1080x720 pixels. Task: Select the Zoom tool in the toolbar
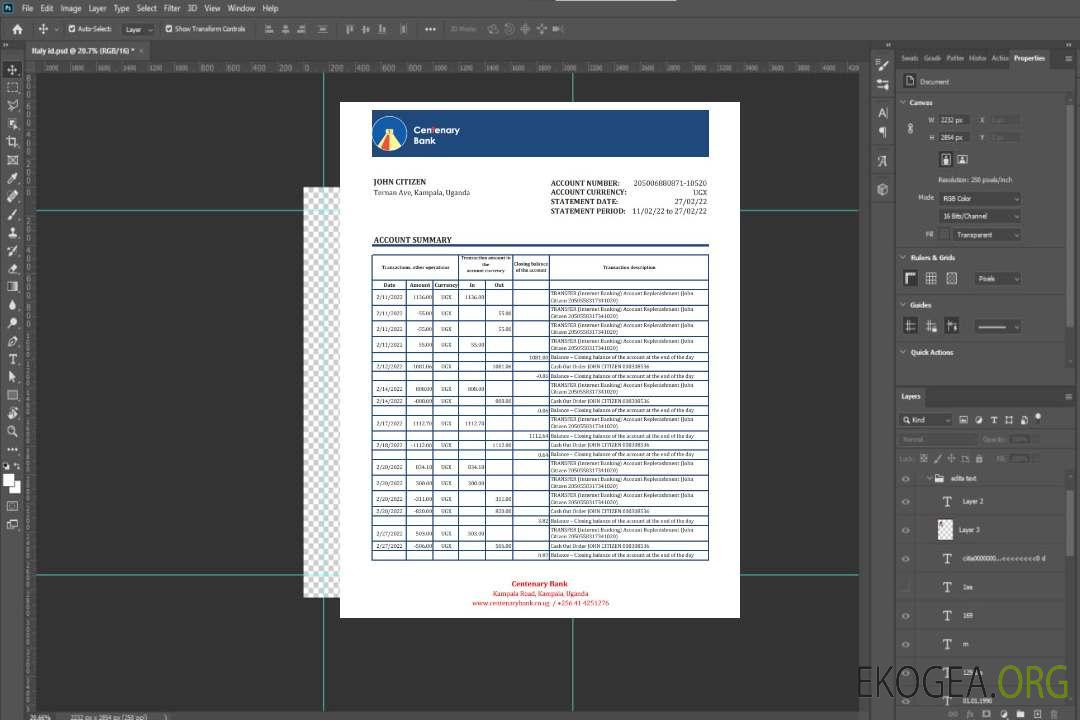click(x=13, y=431)
